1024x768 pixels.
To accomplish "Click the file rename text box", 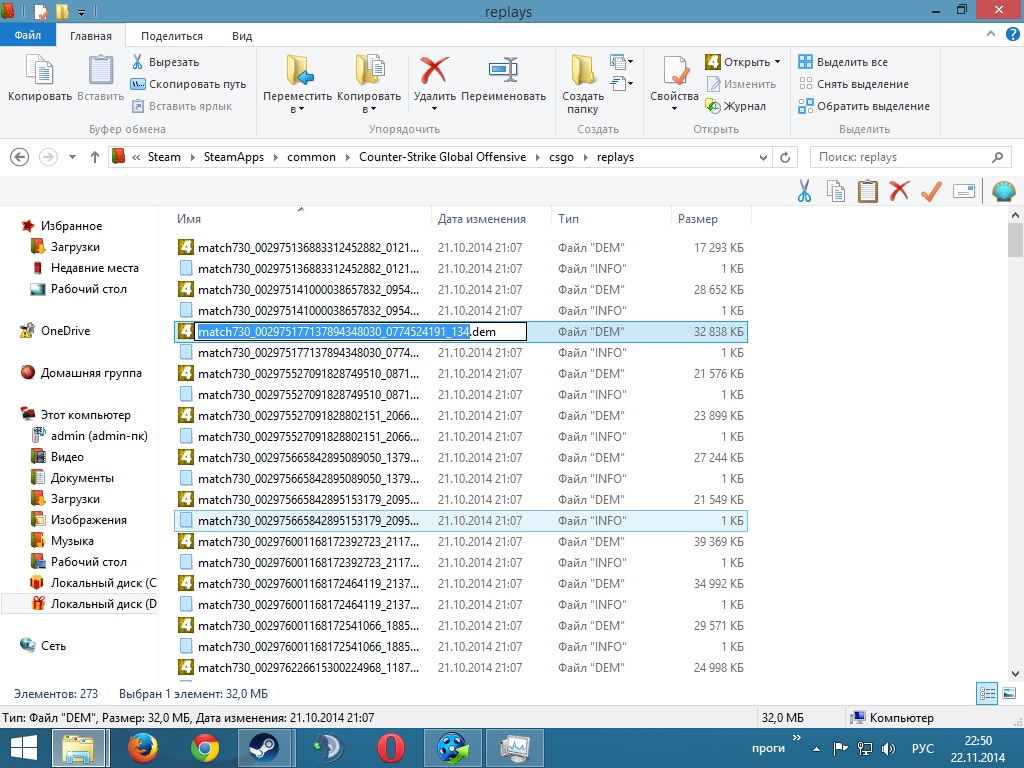I will coord(360,332).
